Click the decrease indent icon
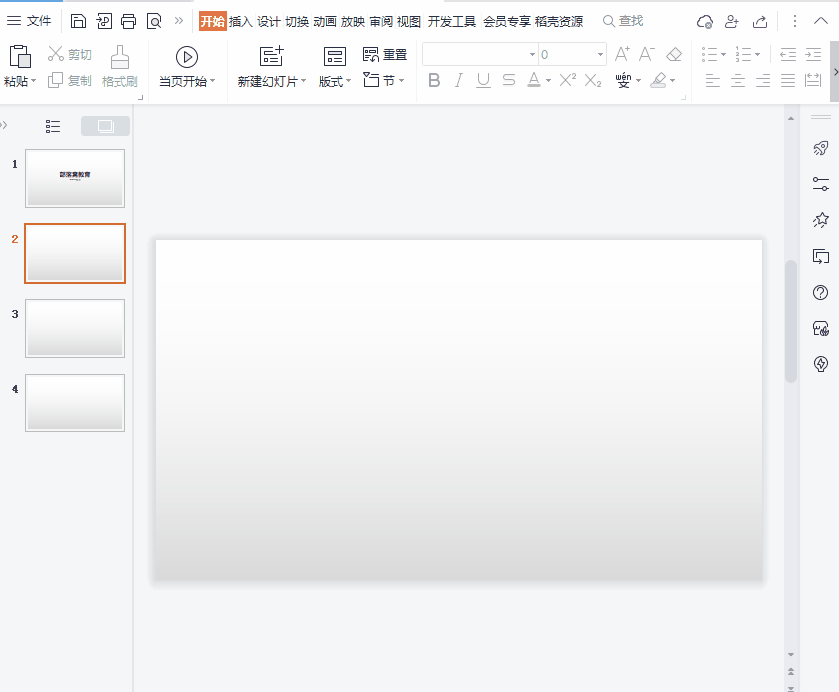Viewport: 839px width, 692px height. click(x=788, y=54)
